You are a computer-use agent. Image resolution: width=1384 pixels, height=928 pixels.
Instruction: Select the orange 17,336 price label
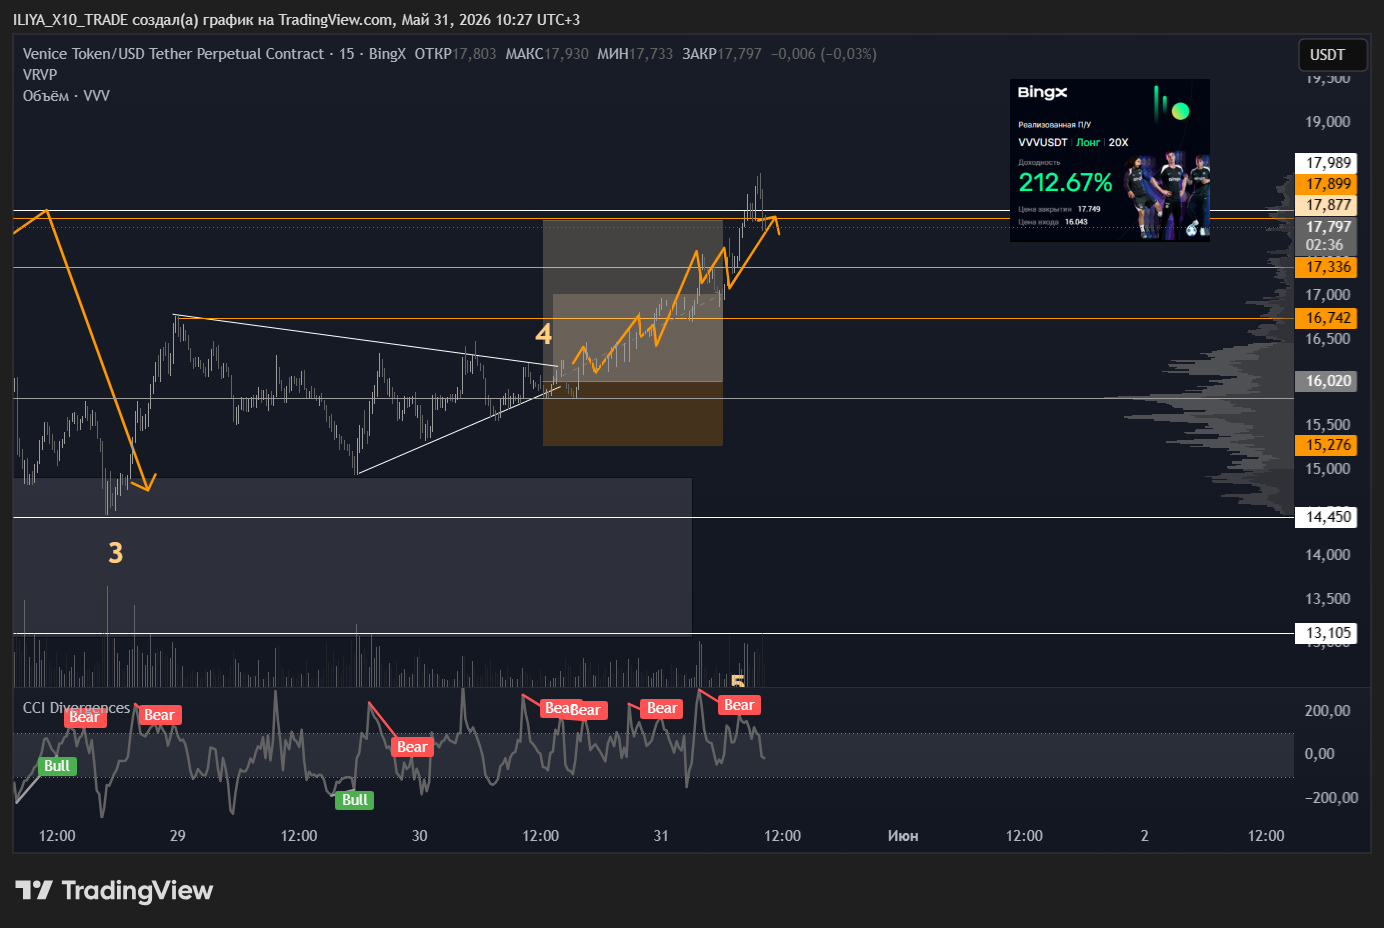pyautogui.click(x=1327, y=266)
